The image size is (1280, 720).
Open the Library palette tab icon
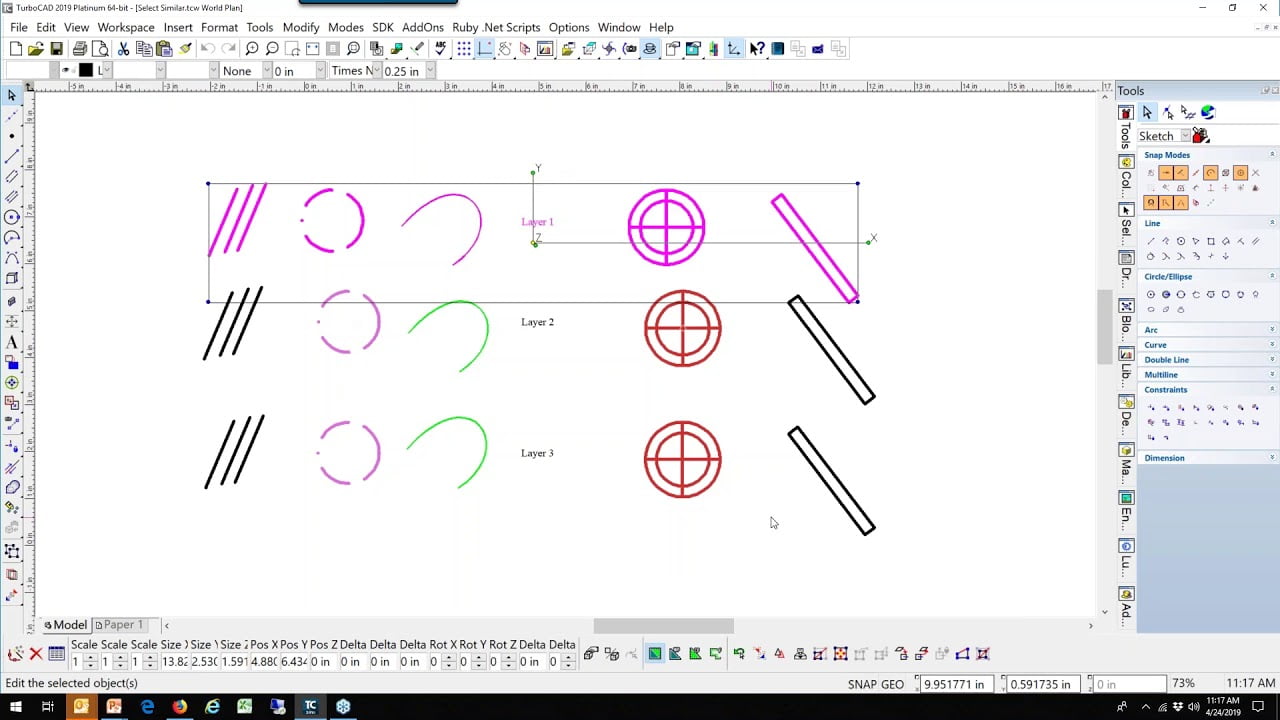pos(1126,354)
